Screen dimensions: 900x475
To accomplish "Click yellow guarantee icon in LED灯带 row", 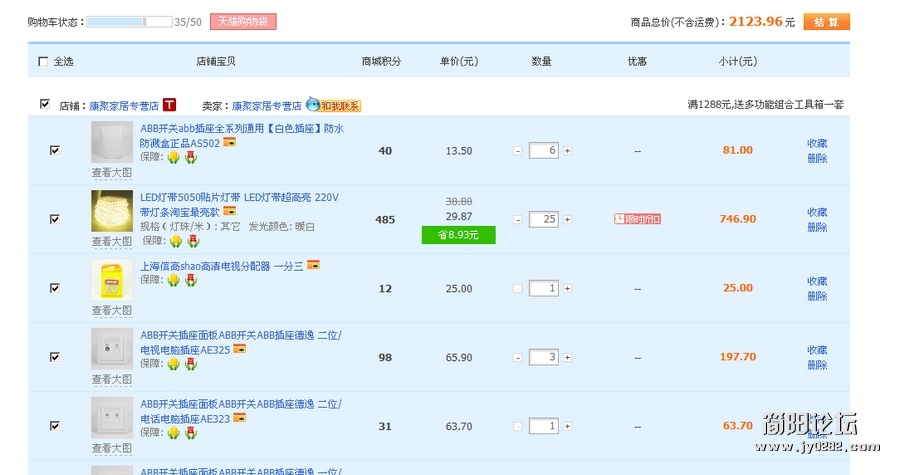I will coord(176,241).
